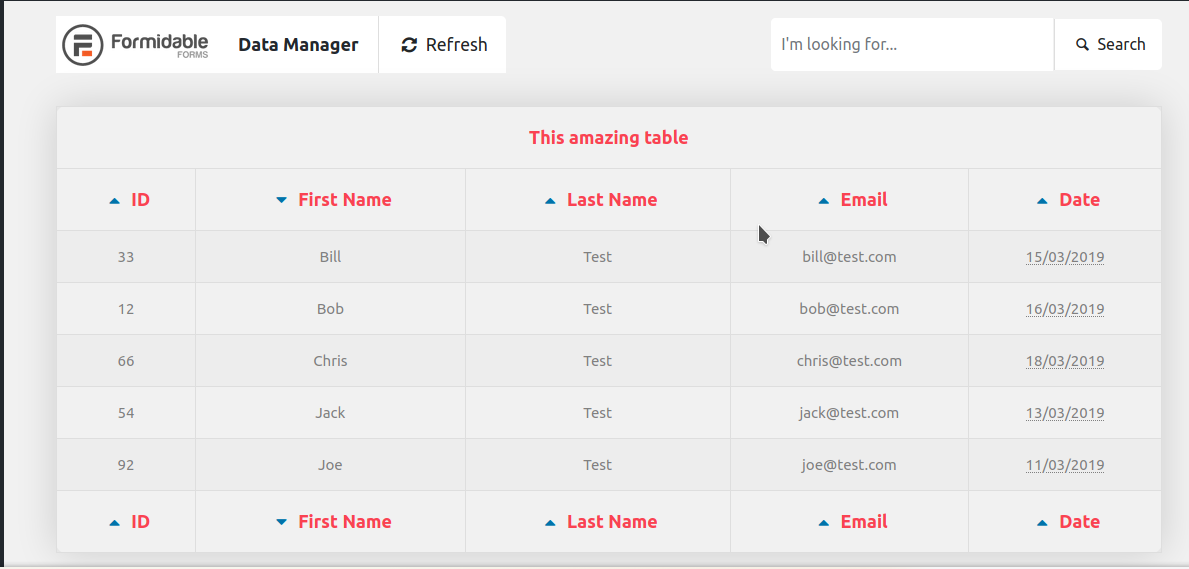Viewport: 1189px width, 569px height.
Task: Select first name cell Bob
Action: click(x=331, y=309)
